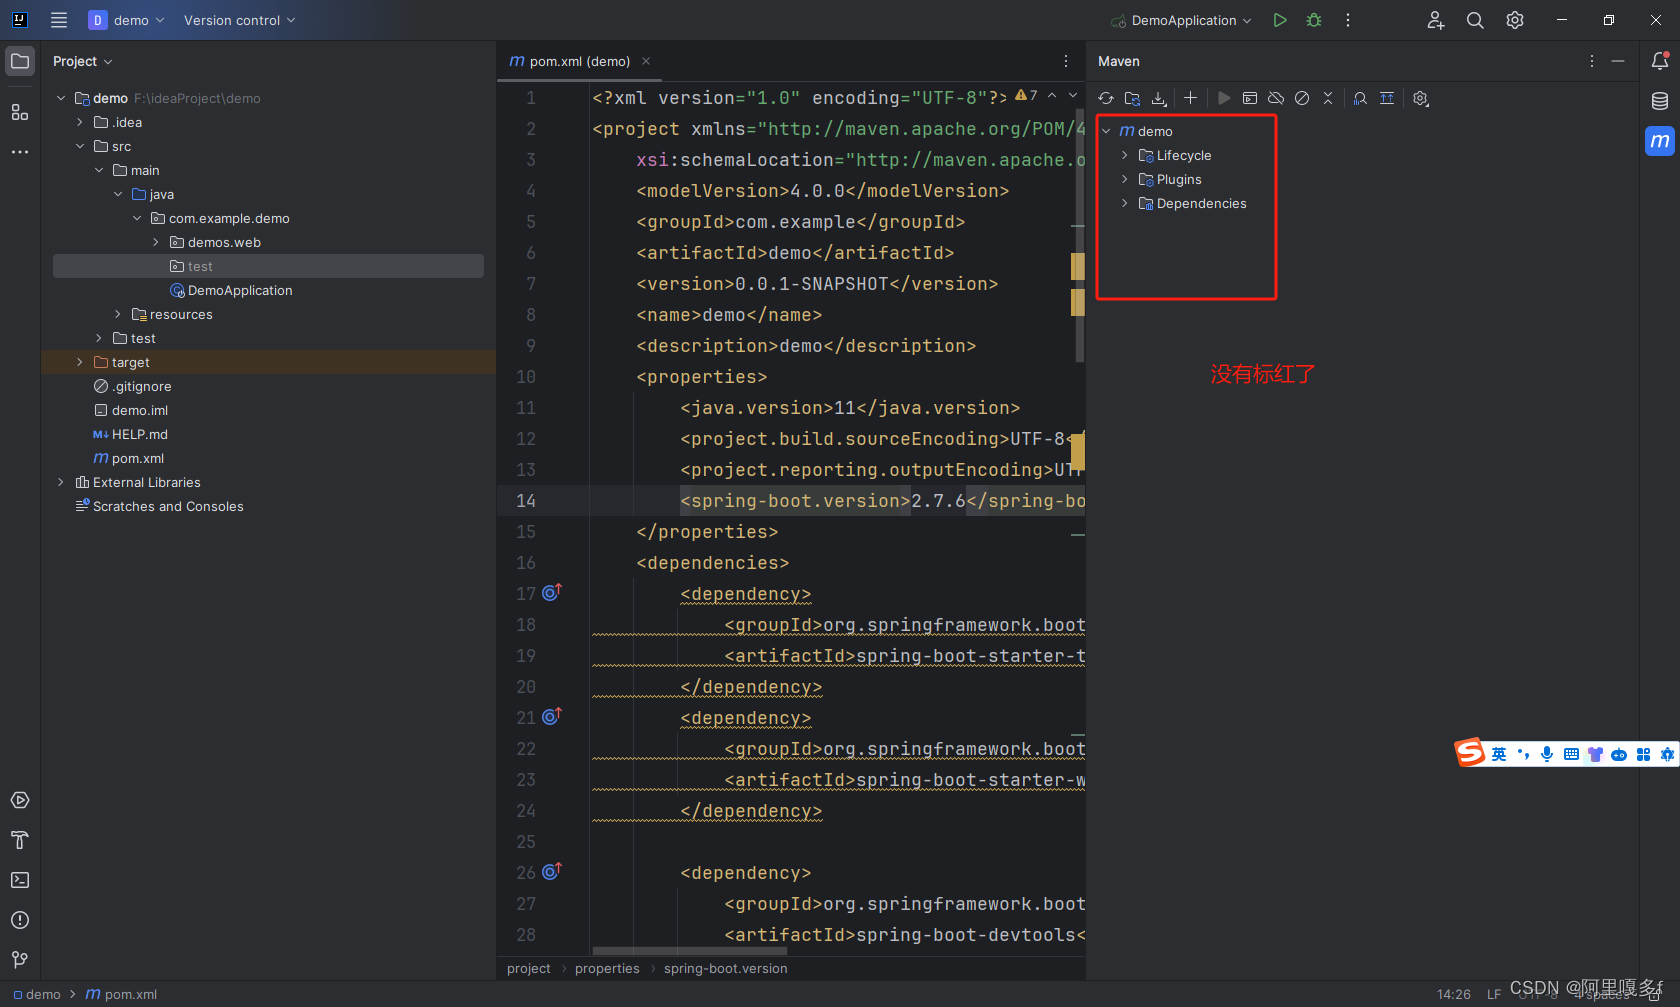The width and height of the screenshot is (1680, 1007).
Task: Toggle the Database tool window
Action: [1660, 101]
